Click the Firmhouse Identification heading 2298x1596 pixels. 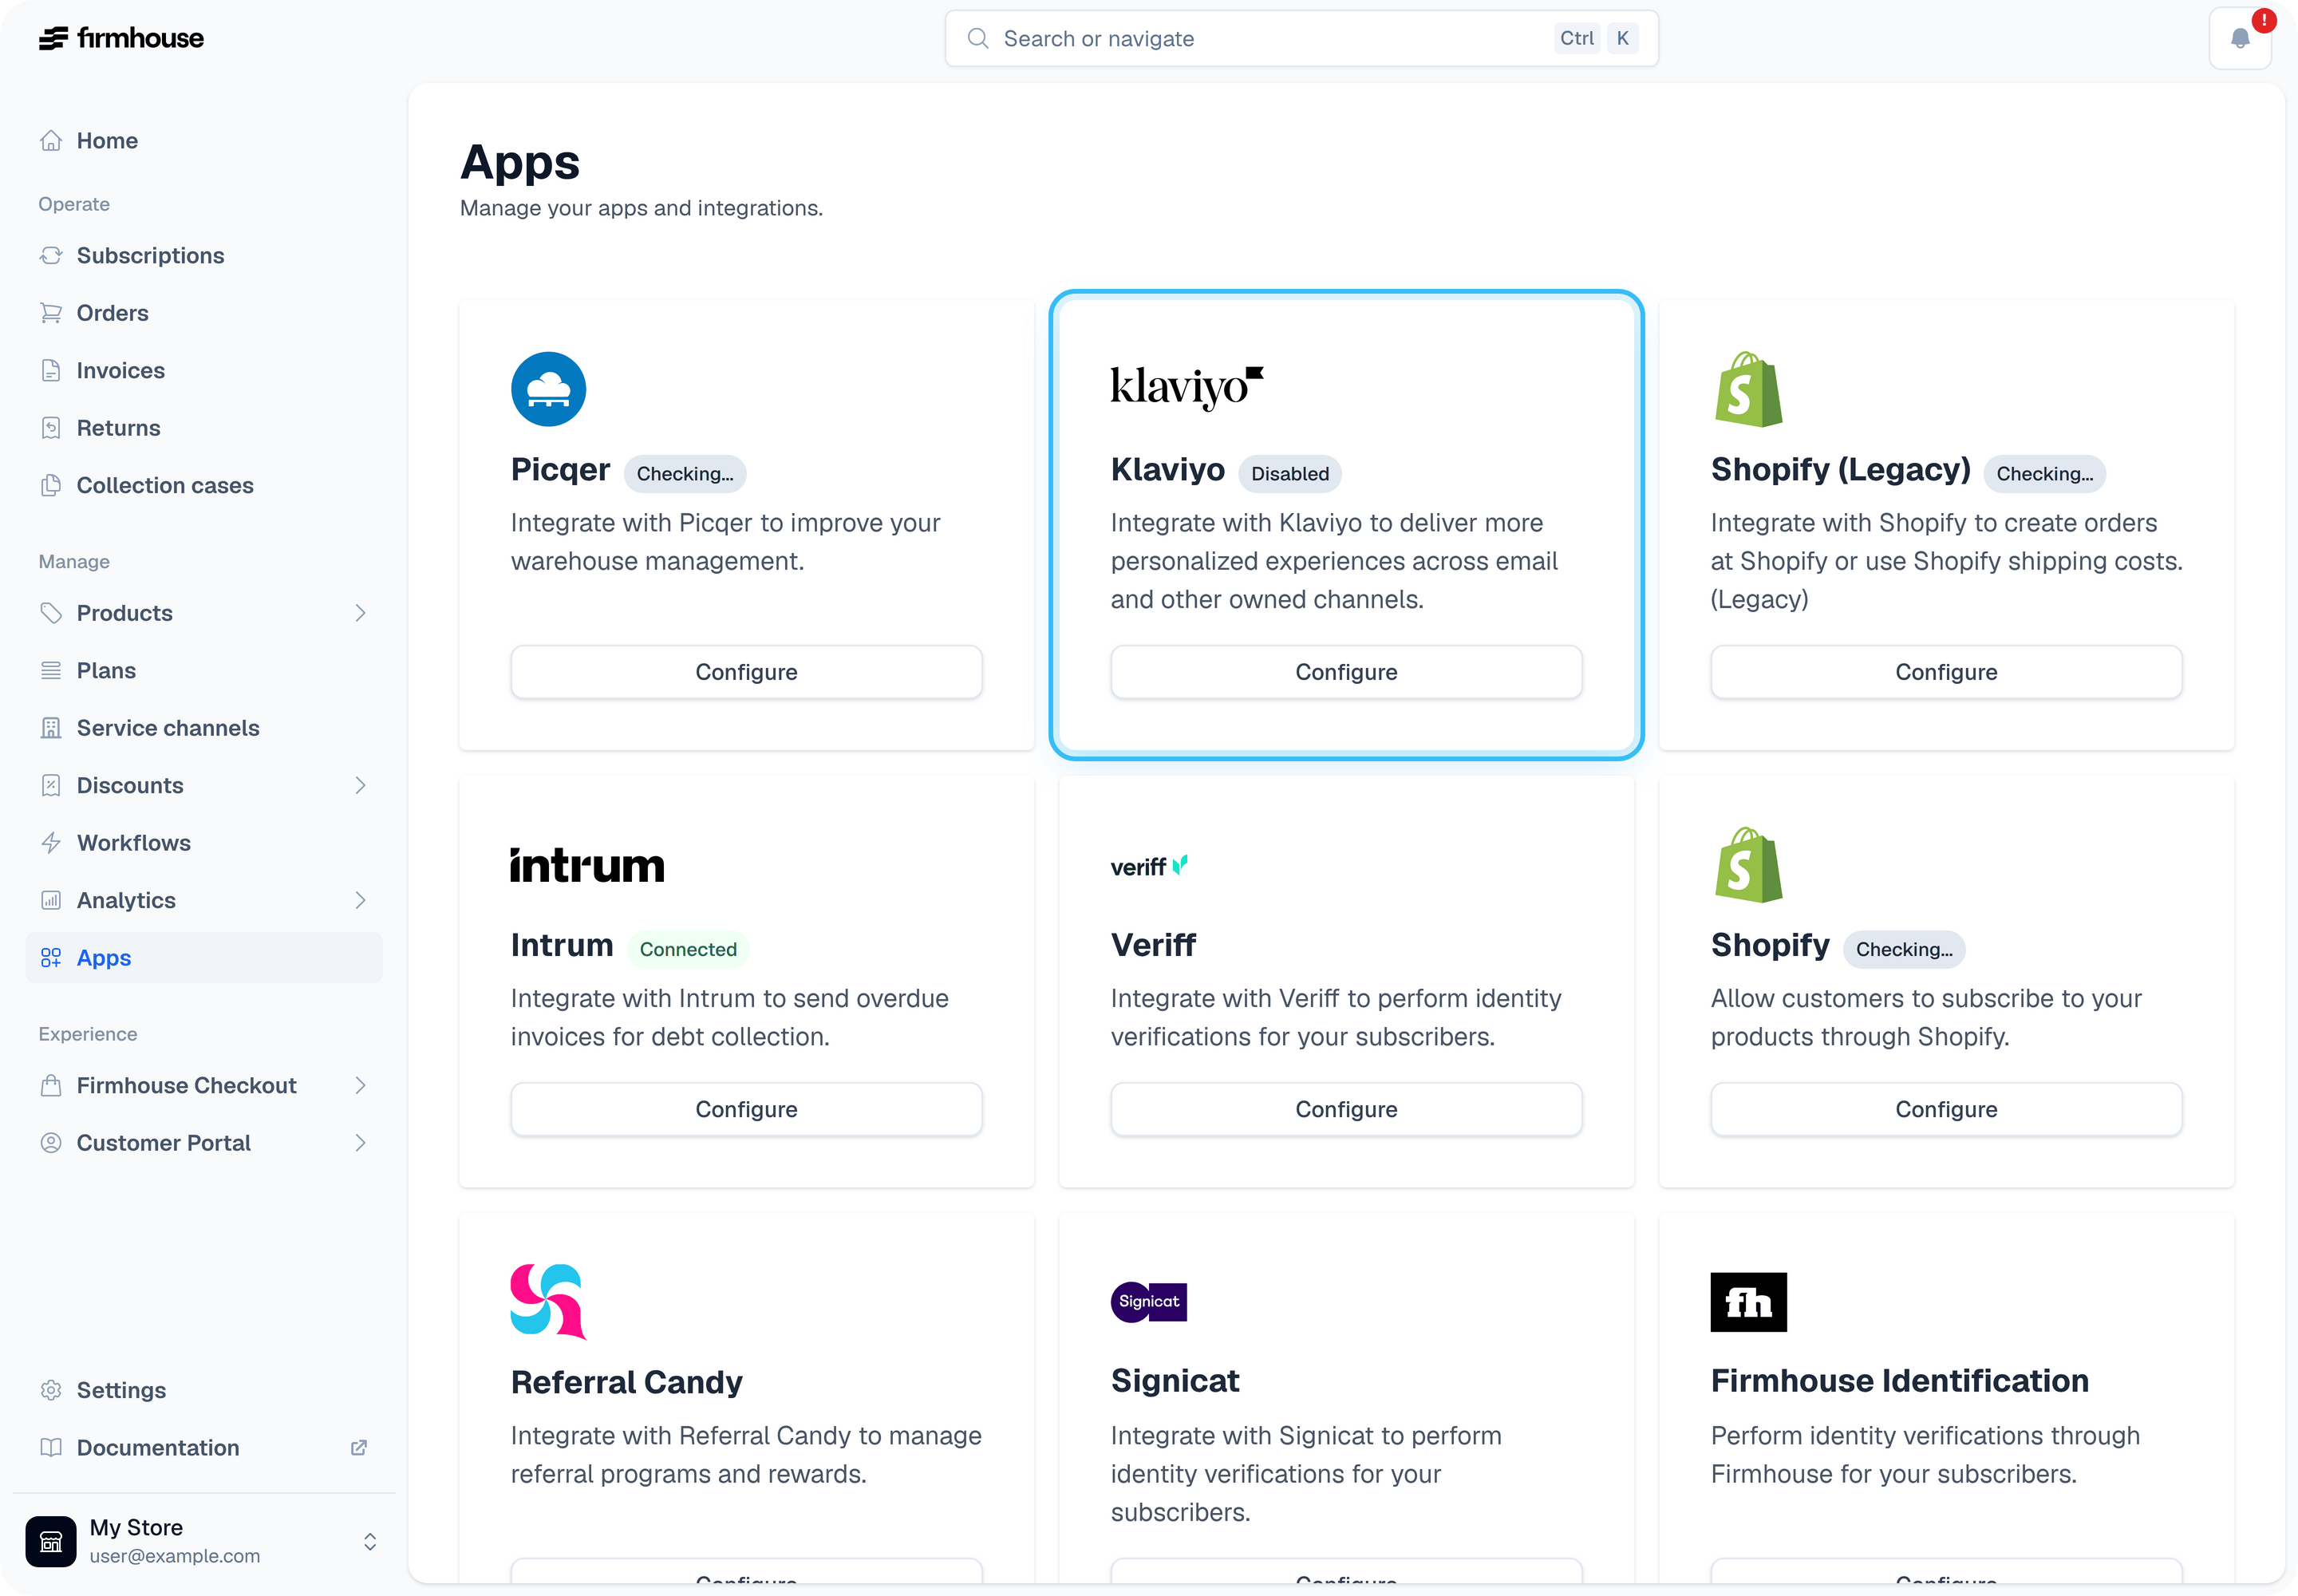tap(1899, 1381)
